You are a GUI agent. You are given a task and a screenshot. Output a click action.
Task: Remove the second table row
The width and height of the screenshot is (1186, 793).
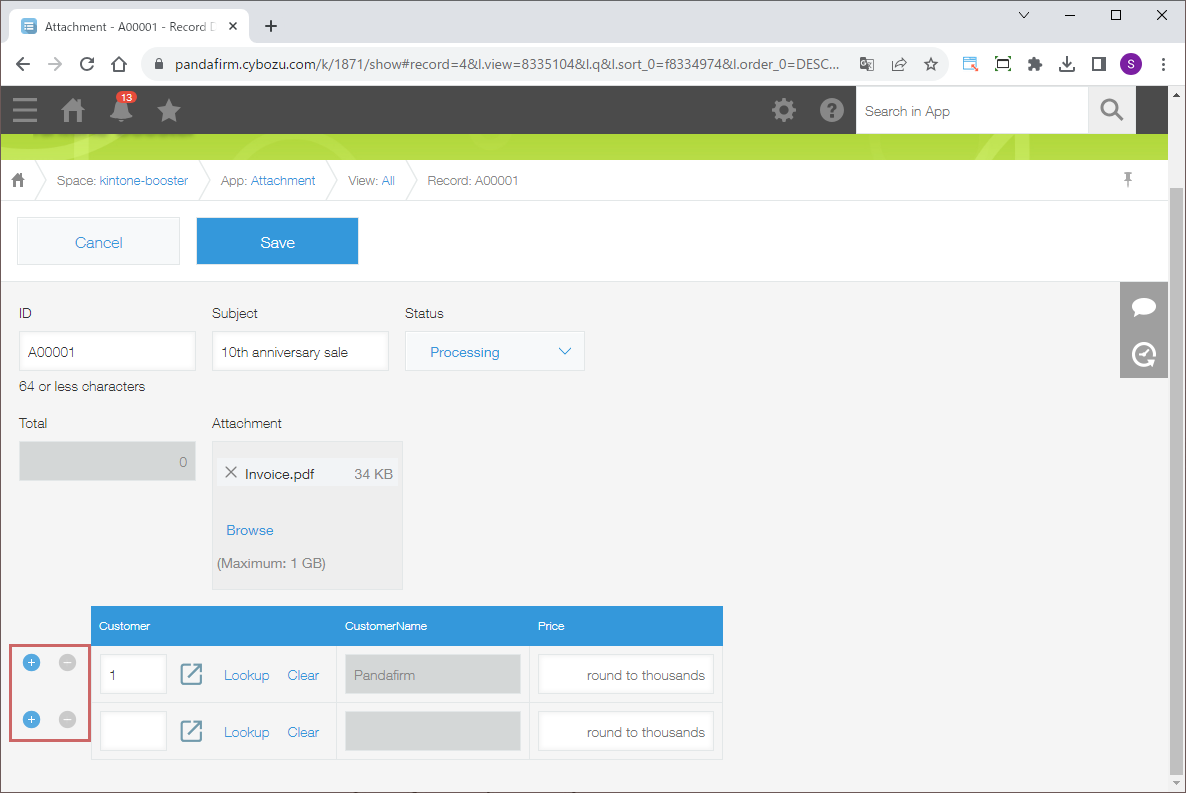tap(67, 719)
